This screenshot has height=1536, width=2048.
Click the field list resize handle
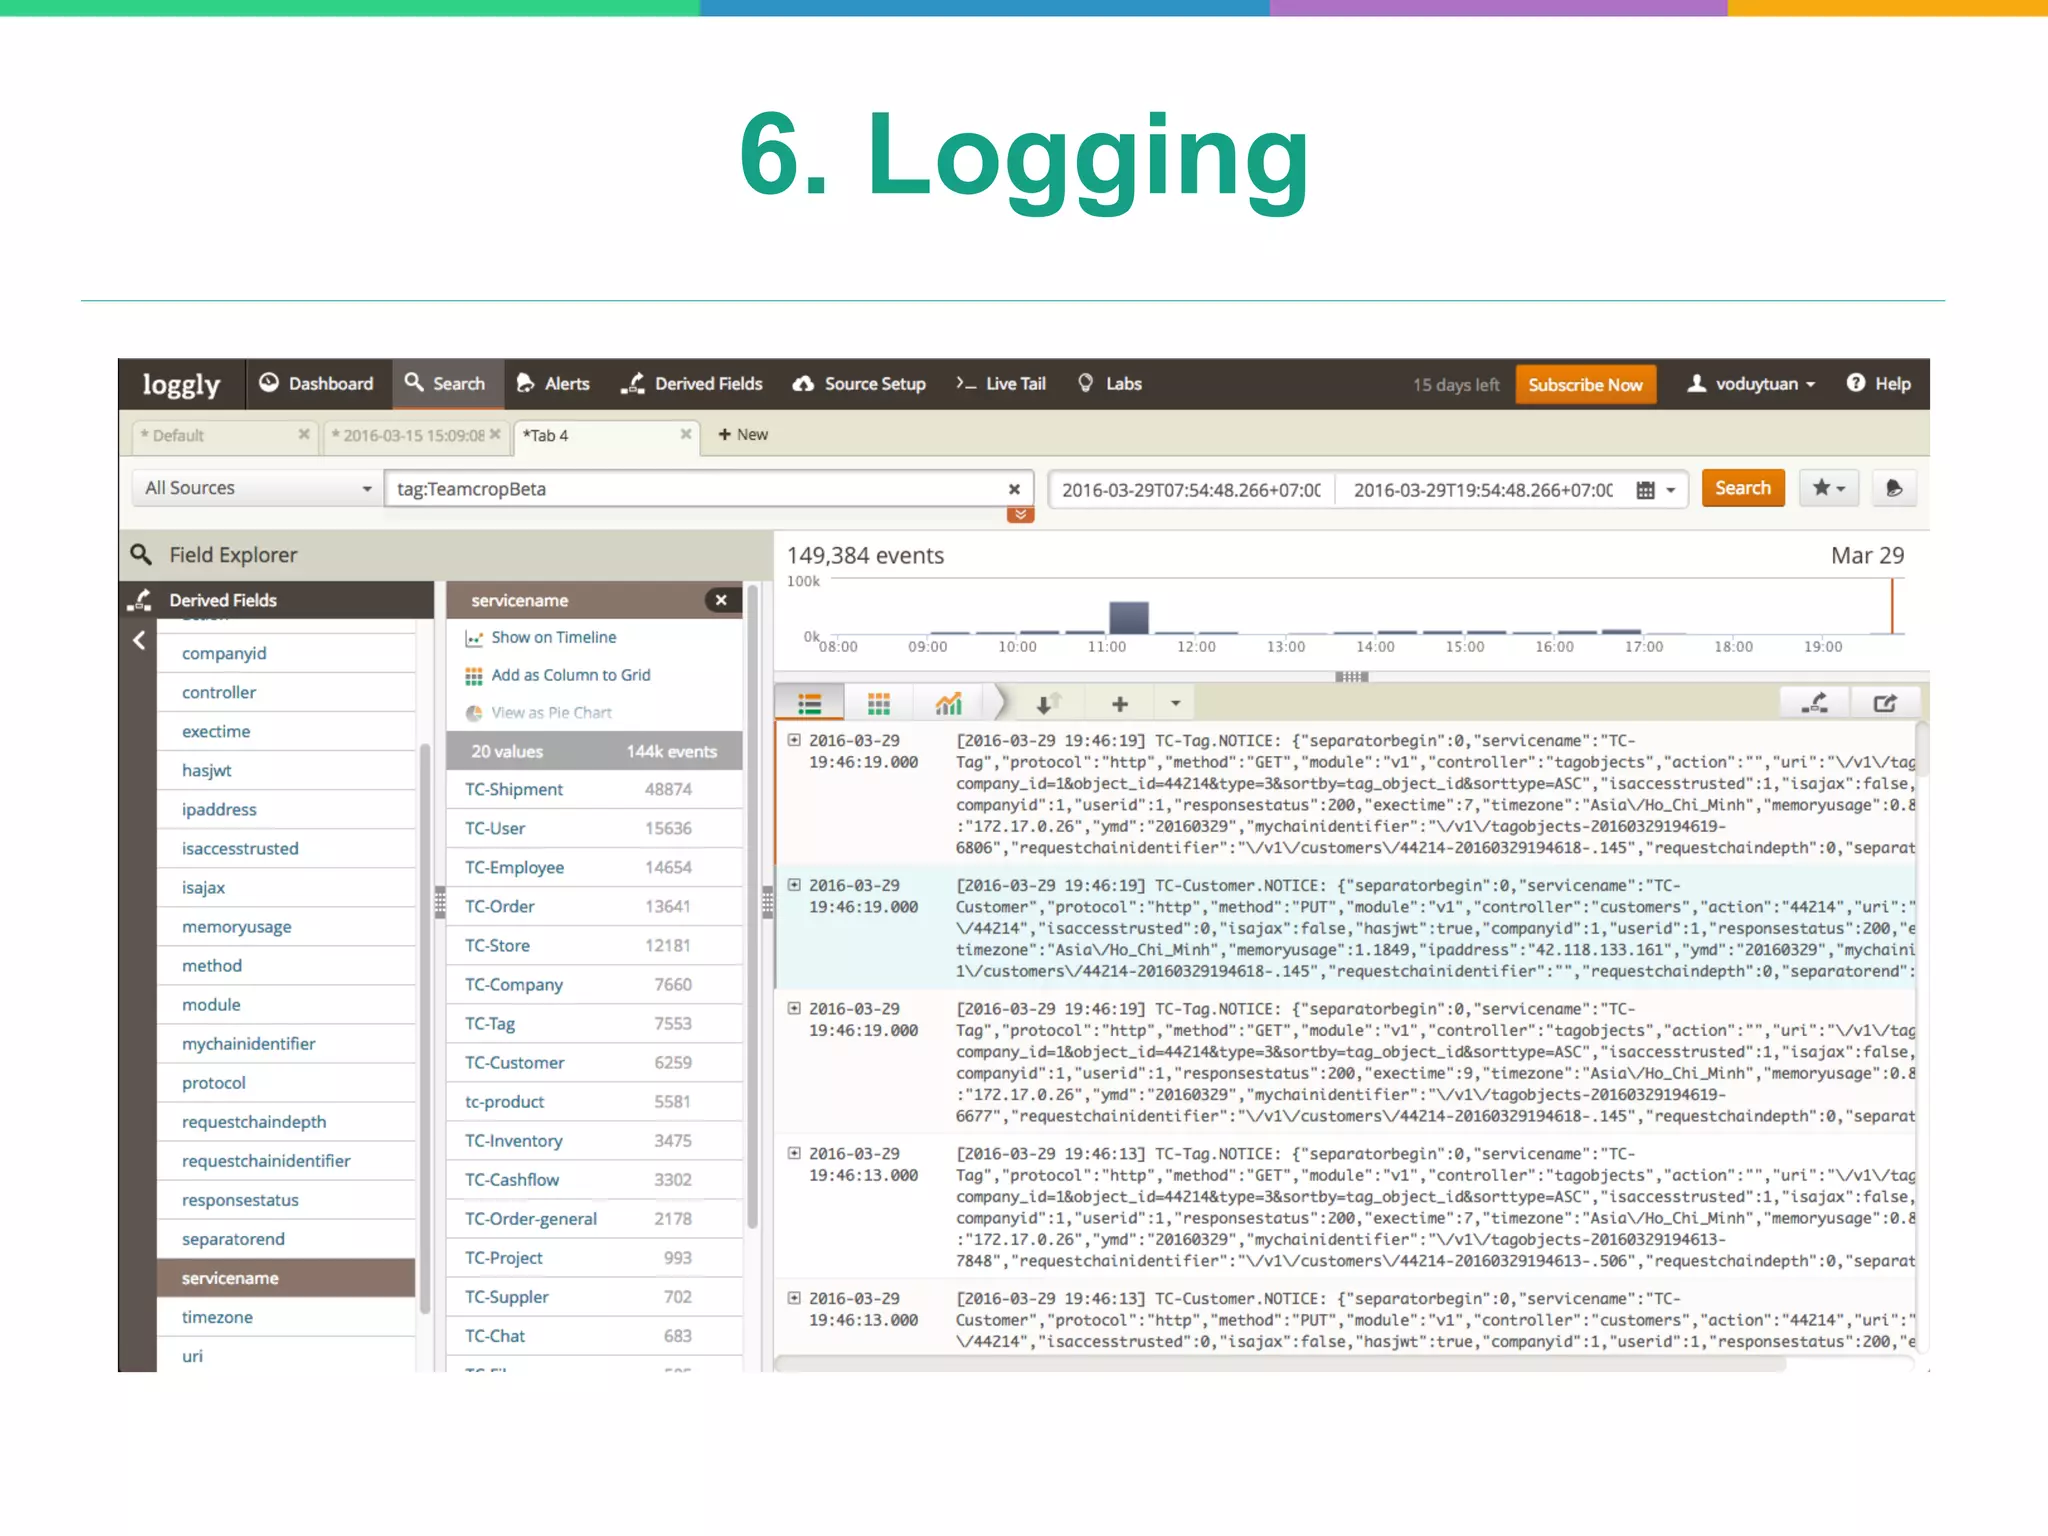tap(440, 903)
